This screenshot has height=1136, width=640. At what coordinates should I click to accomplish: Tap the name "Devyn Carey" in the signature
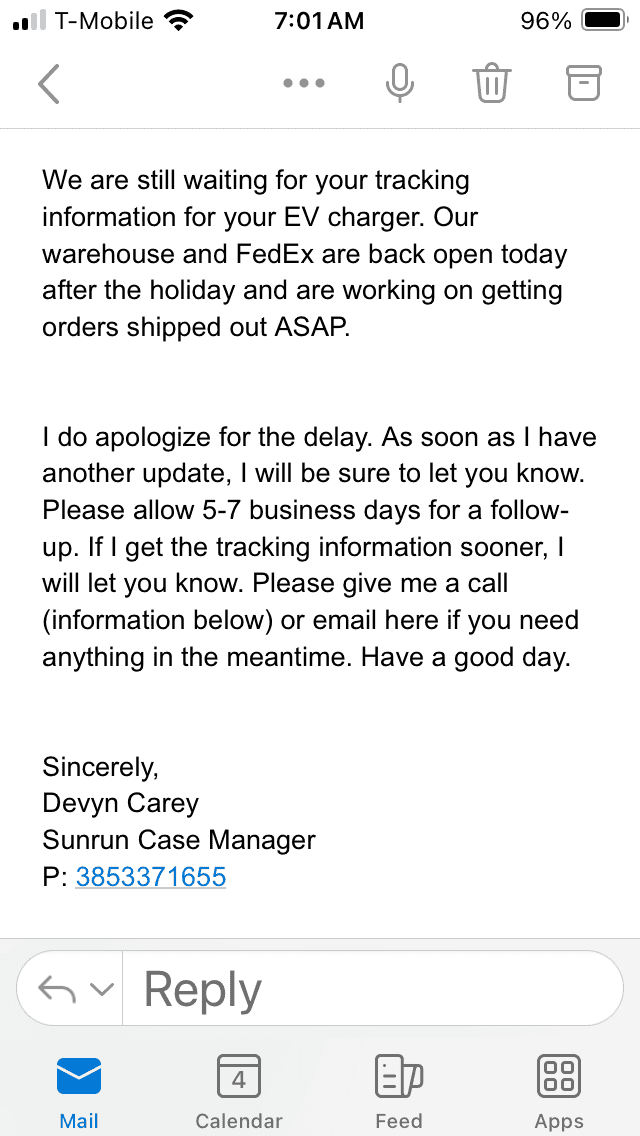click(121, 803)
